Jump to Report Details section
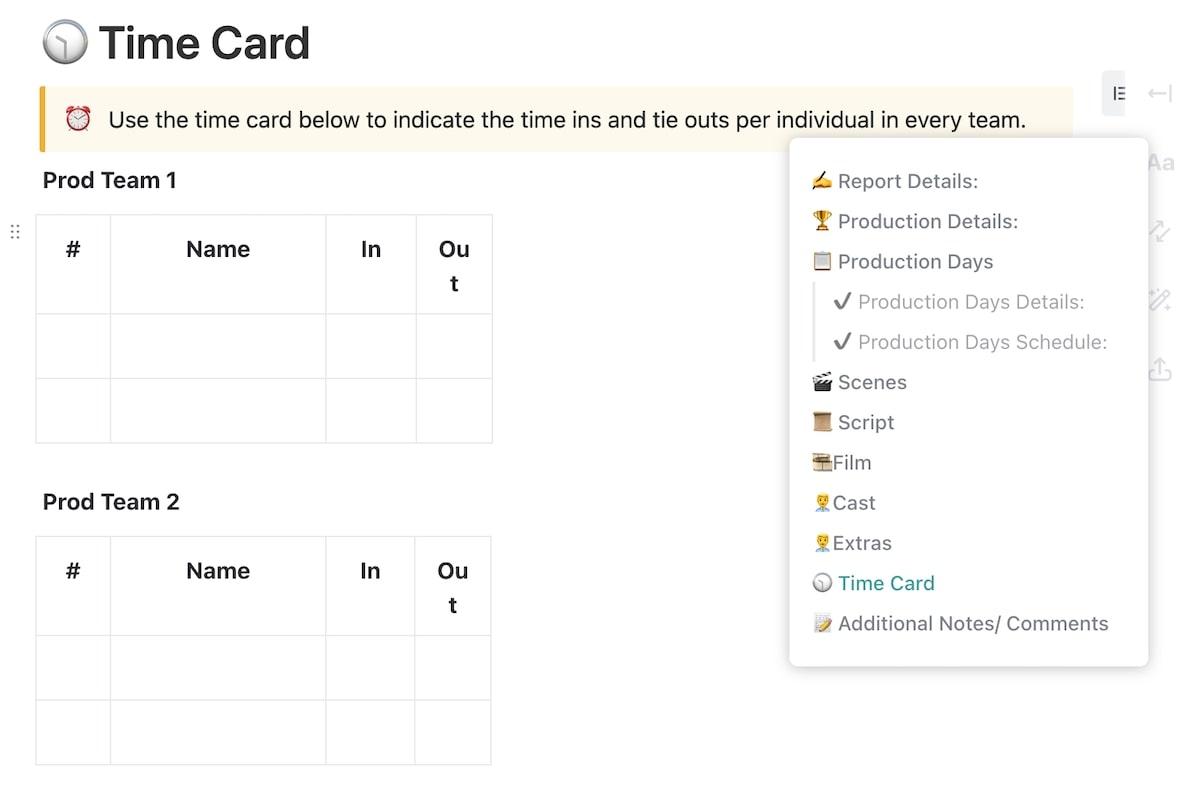 click(x=907, y=181)
